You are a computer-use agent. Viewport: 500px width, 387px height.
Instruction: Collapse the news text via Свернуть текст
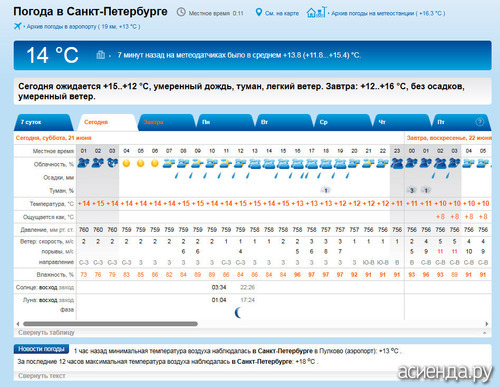(42, 376)
